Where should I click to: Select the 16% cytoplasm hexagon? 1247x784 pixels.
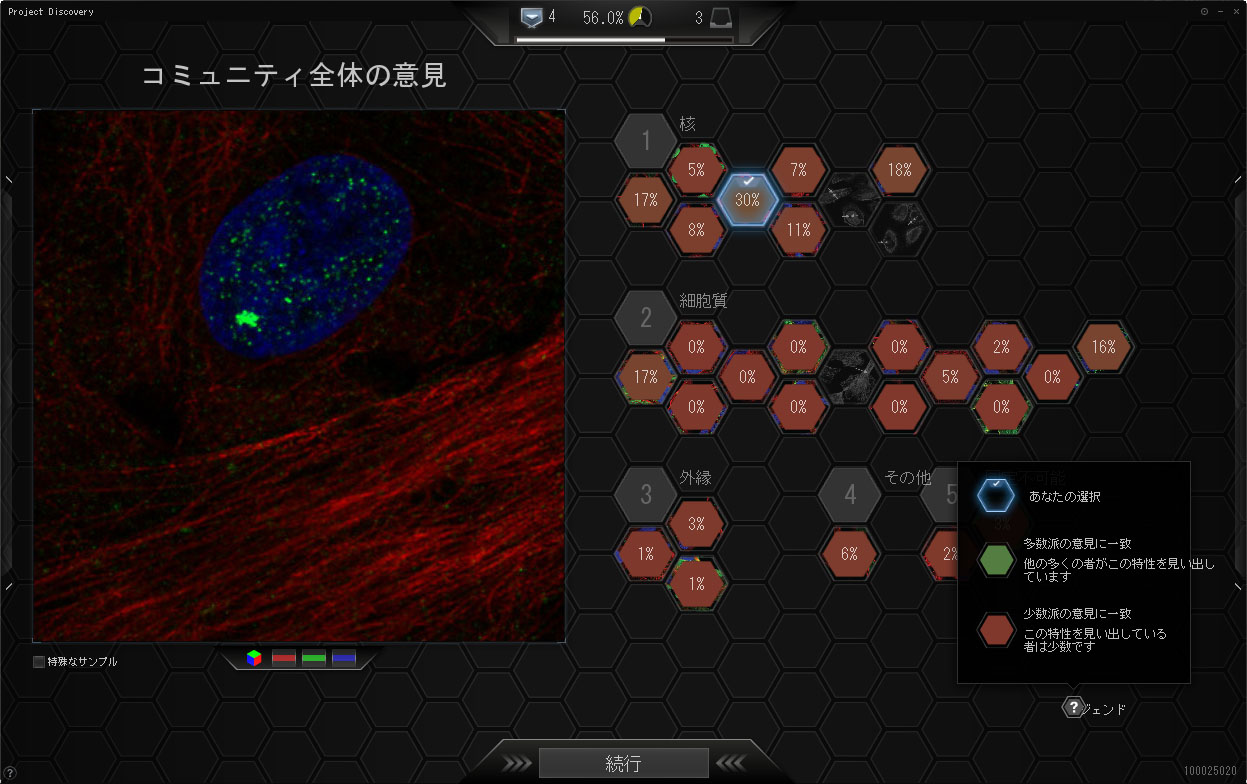point(1103,347)
